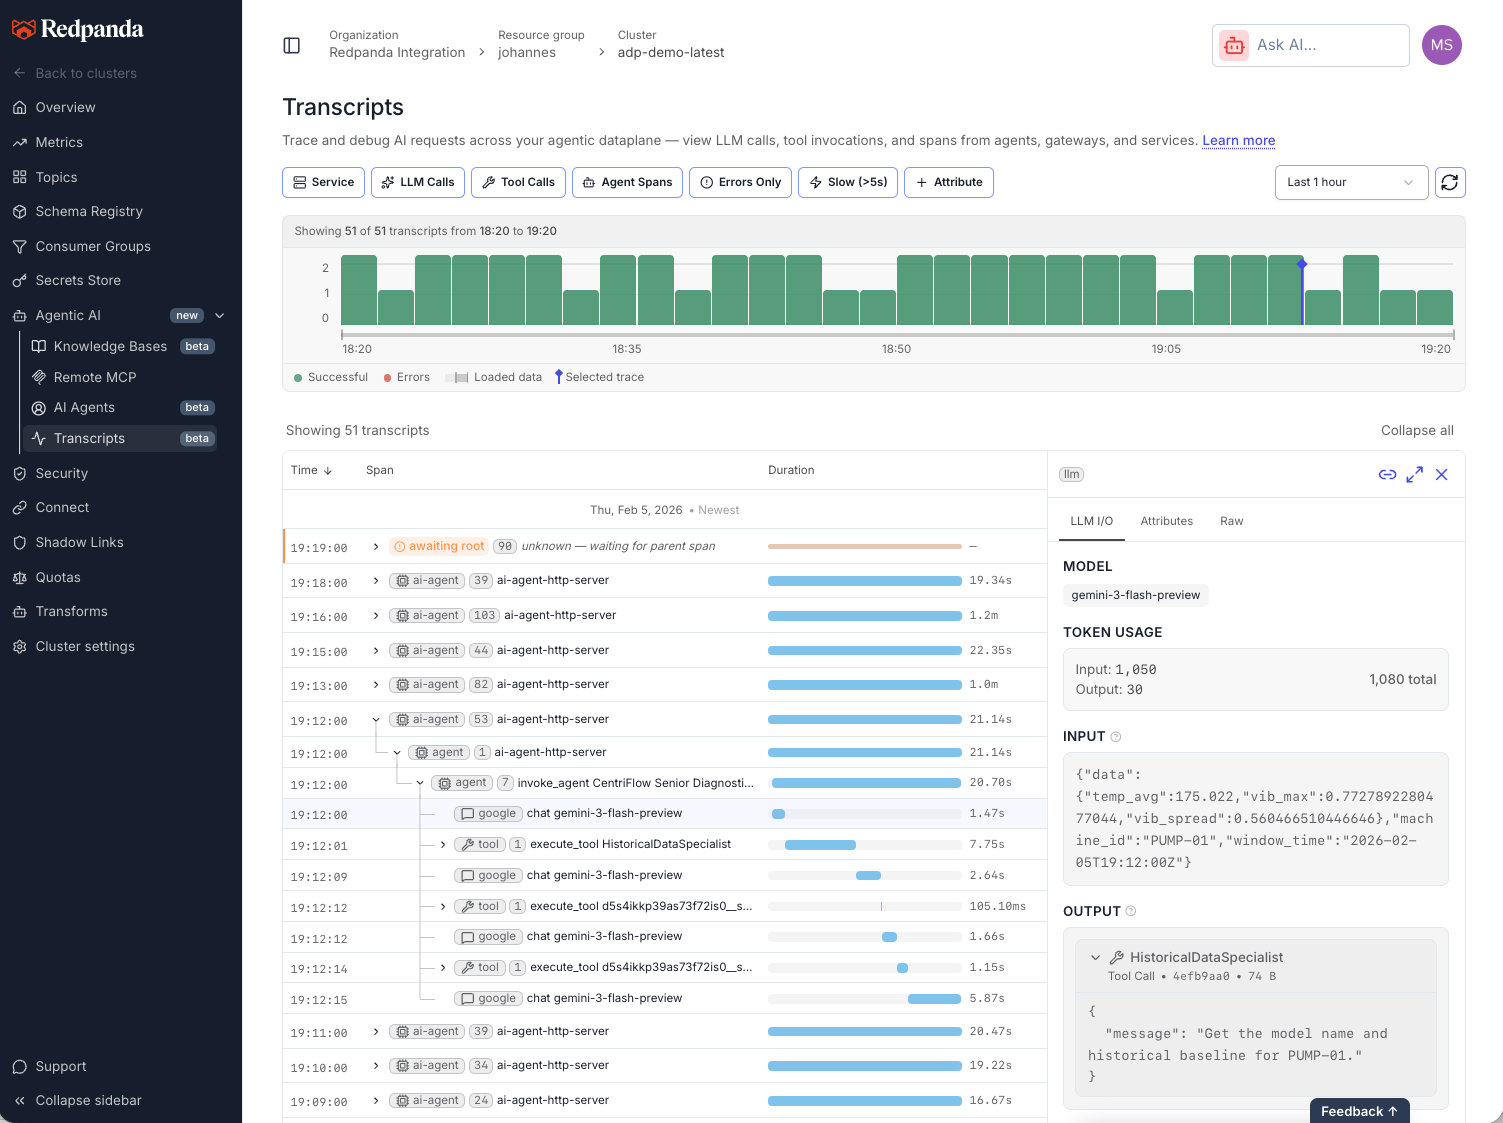Expand the 19:18:00 ai-agent-http-server row
Image resolution: width=1503 pixels, height=1123 pixels.
tap(376, 581)
